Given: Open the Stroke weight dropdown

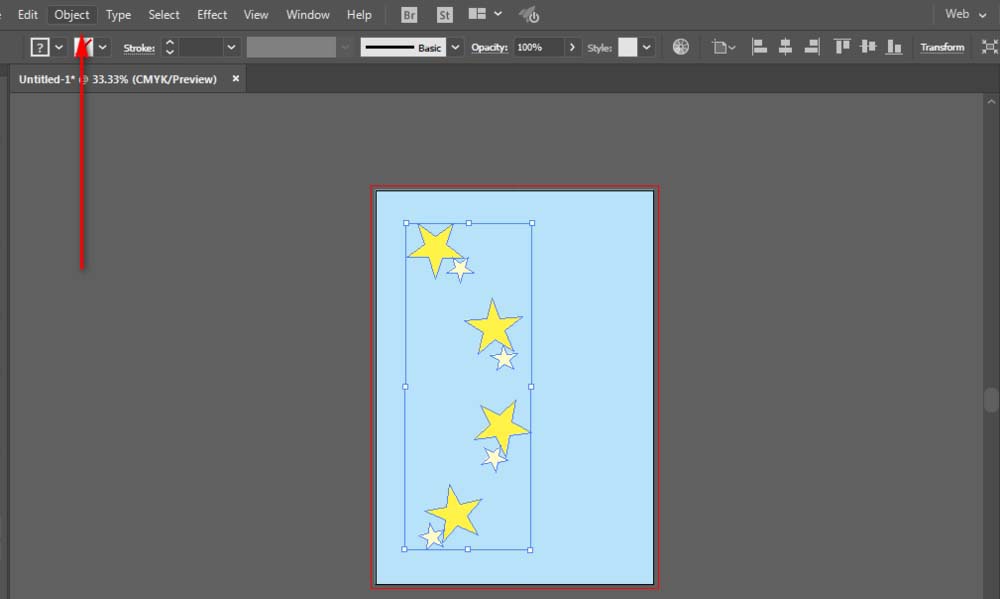Looking at the screenshot, I should click(232, 47).
